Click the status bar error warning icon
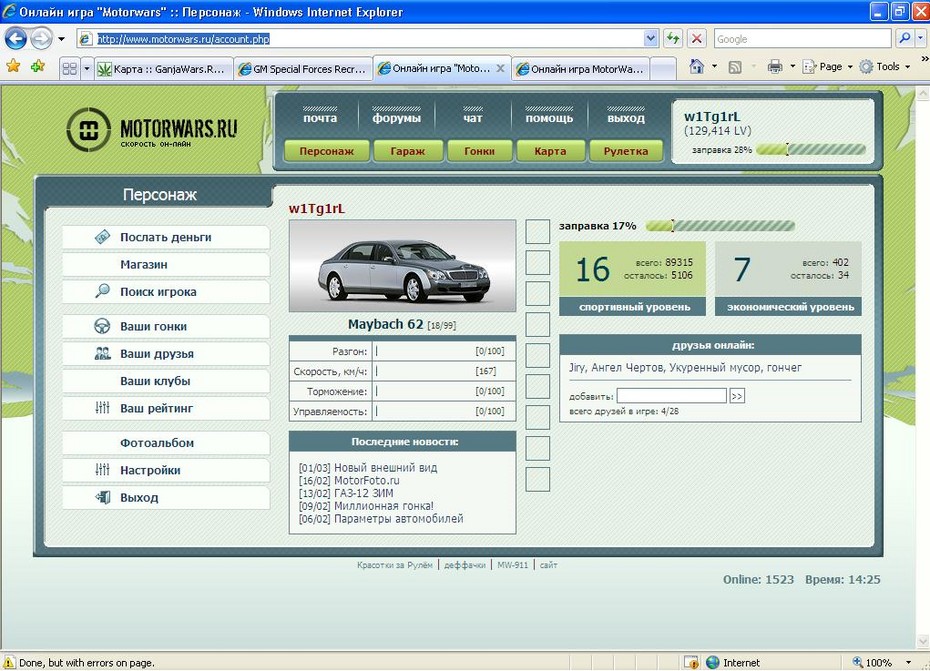 pyautogui.click(x=9, y=662)
